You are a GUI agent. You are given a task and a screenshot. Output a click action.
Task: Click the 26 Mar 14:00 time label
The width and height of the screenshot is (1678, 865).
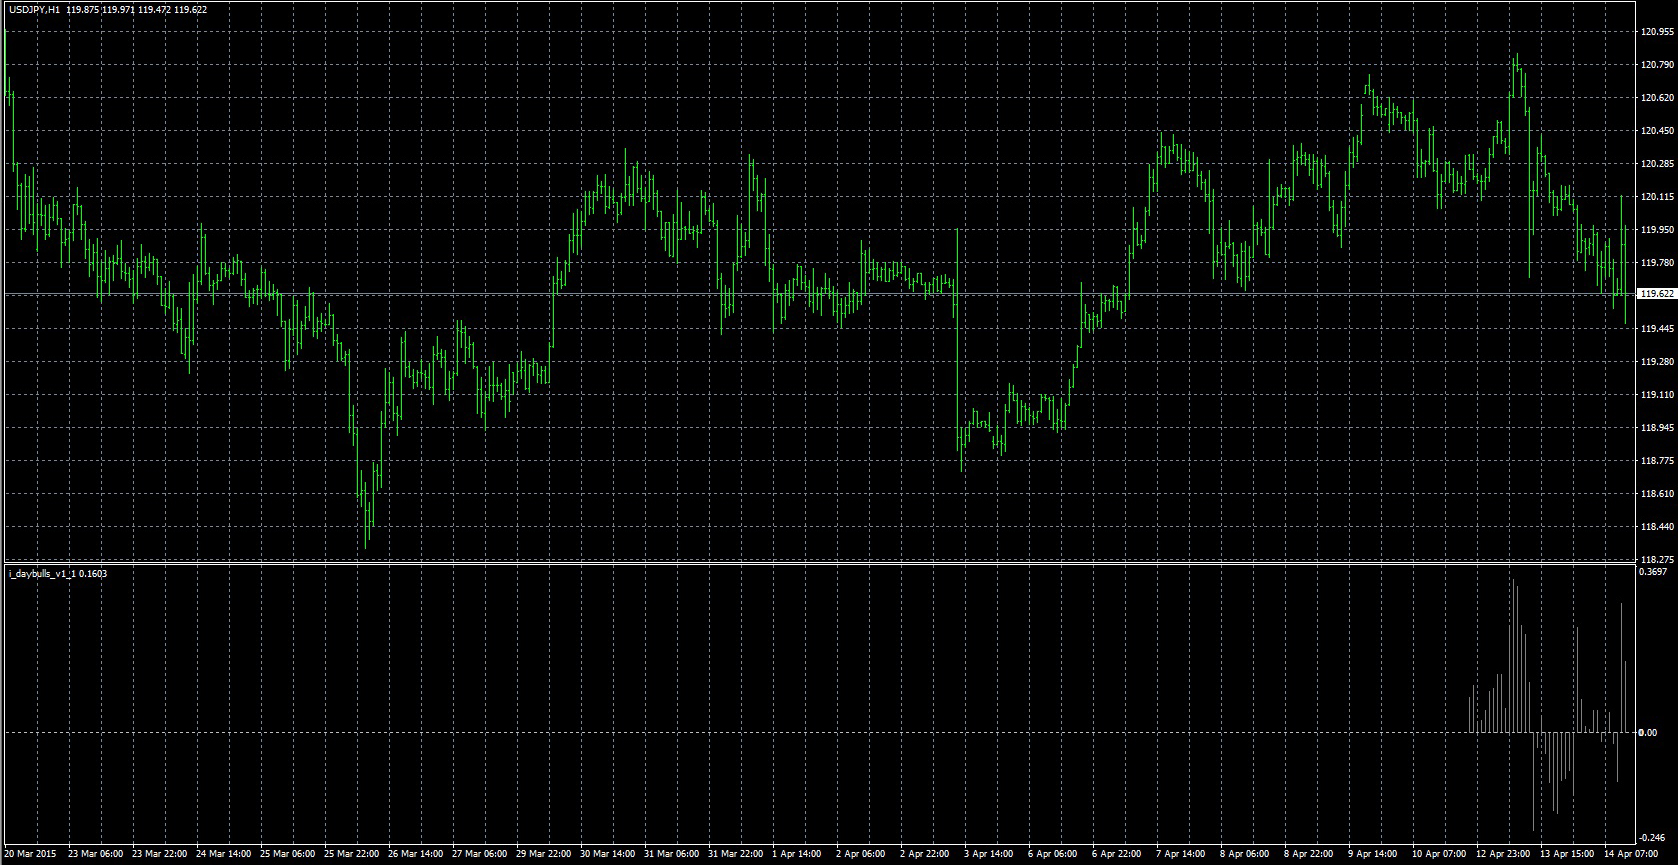(416, 855)
